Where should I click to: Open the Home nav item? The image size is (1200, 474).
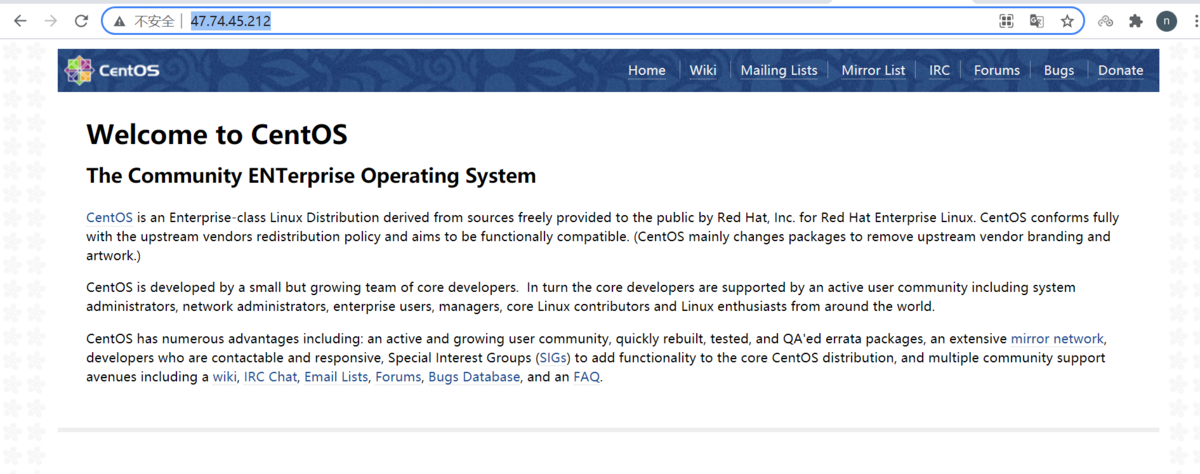(647, 70)
